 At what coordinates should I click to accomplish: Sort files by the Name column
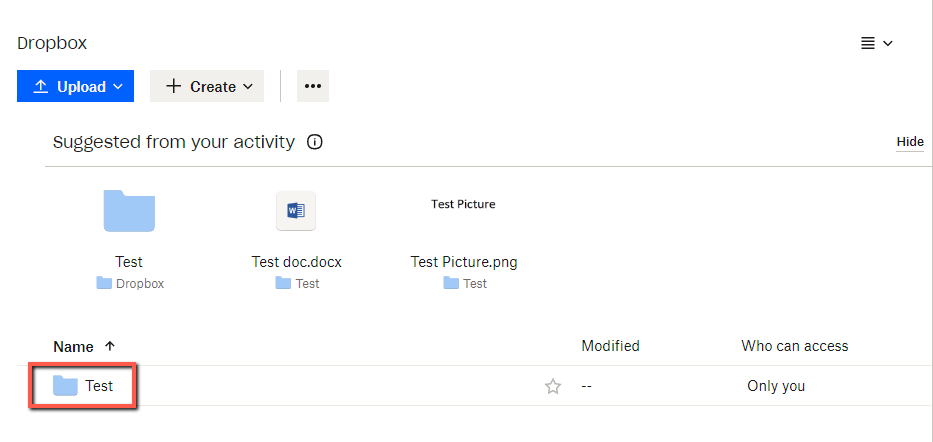tap(73, 347)
